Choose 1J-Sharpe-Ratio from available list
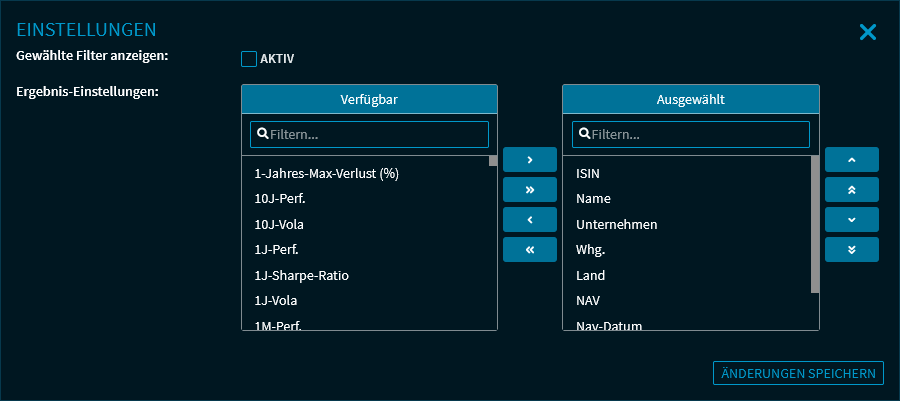900x401 pixels. (301, 275)
